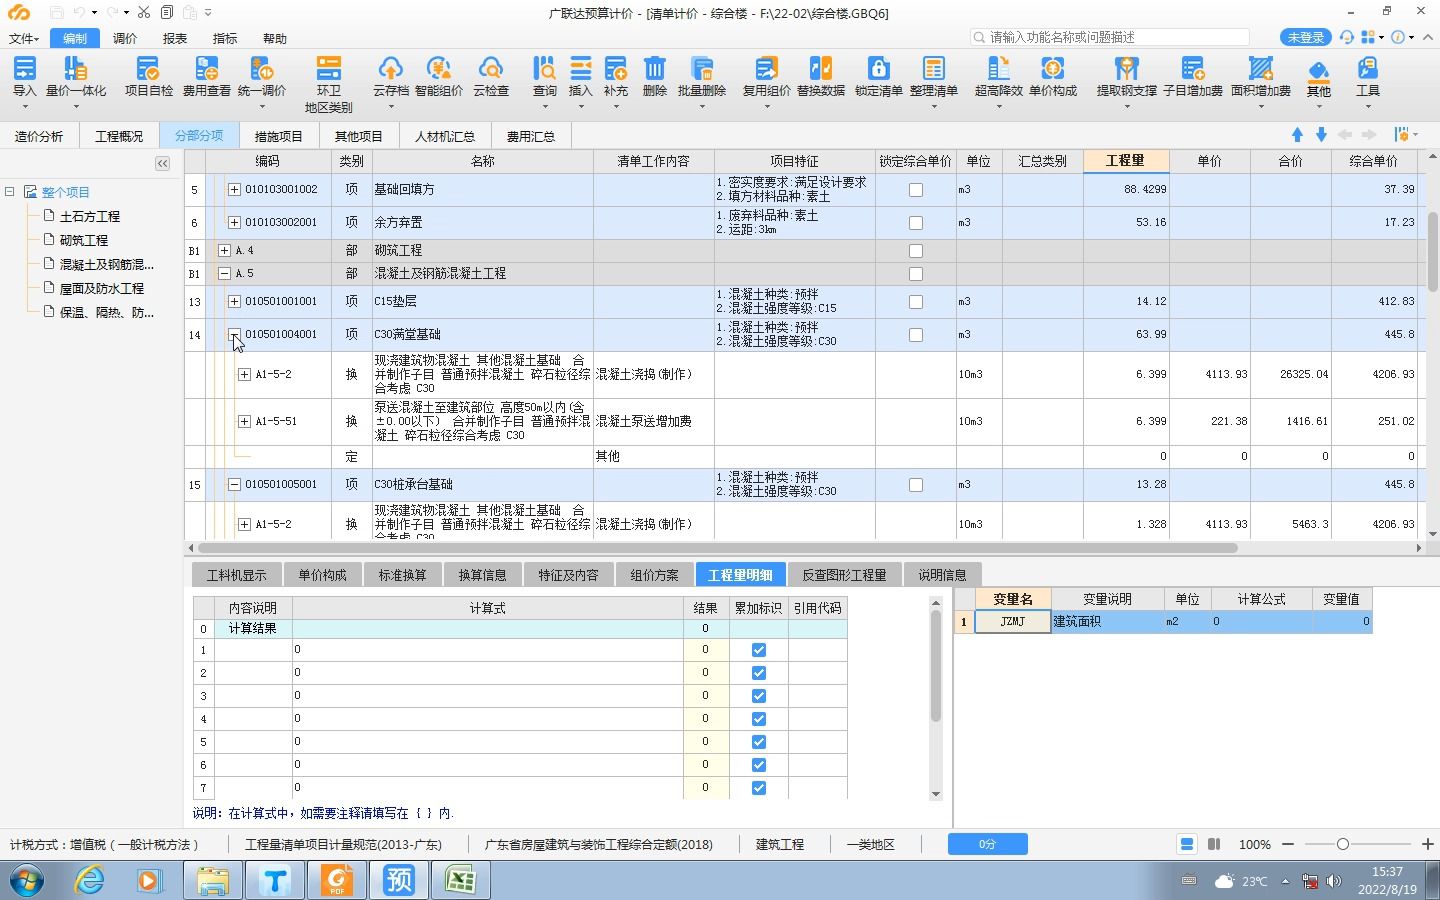Uncheck 累加标识 checkbox in row 1
Screen dimensions: 1440x900
[x=758, y=650]
